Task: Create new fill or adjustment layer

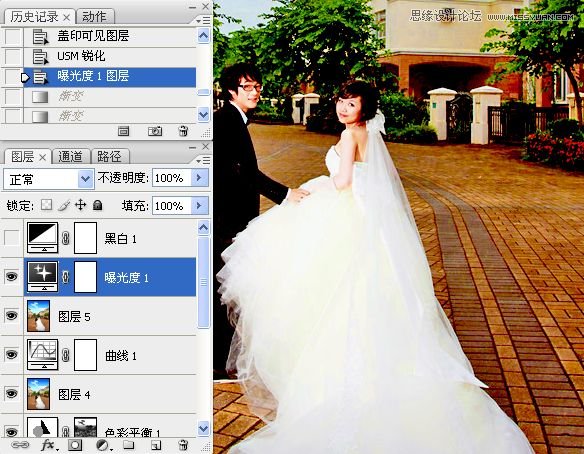Action: [x=102, y=445]
